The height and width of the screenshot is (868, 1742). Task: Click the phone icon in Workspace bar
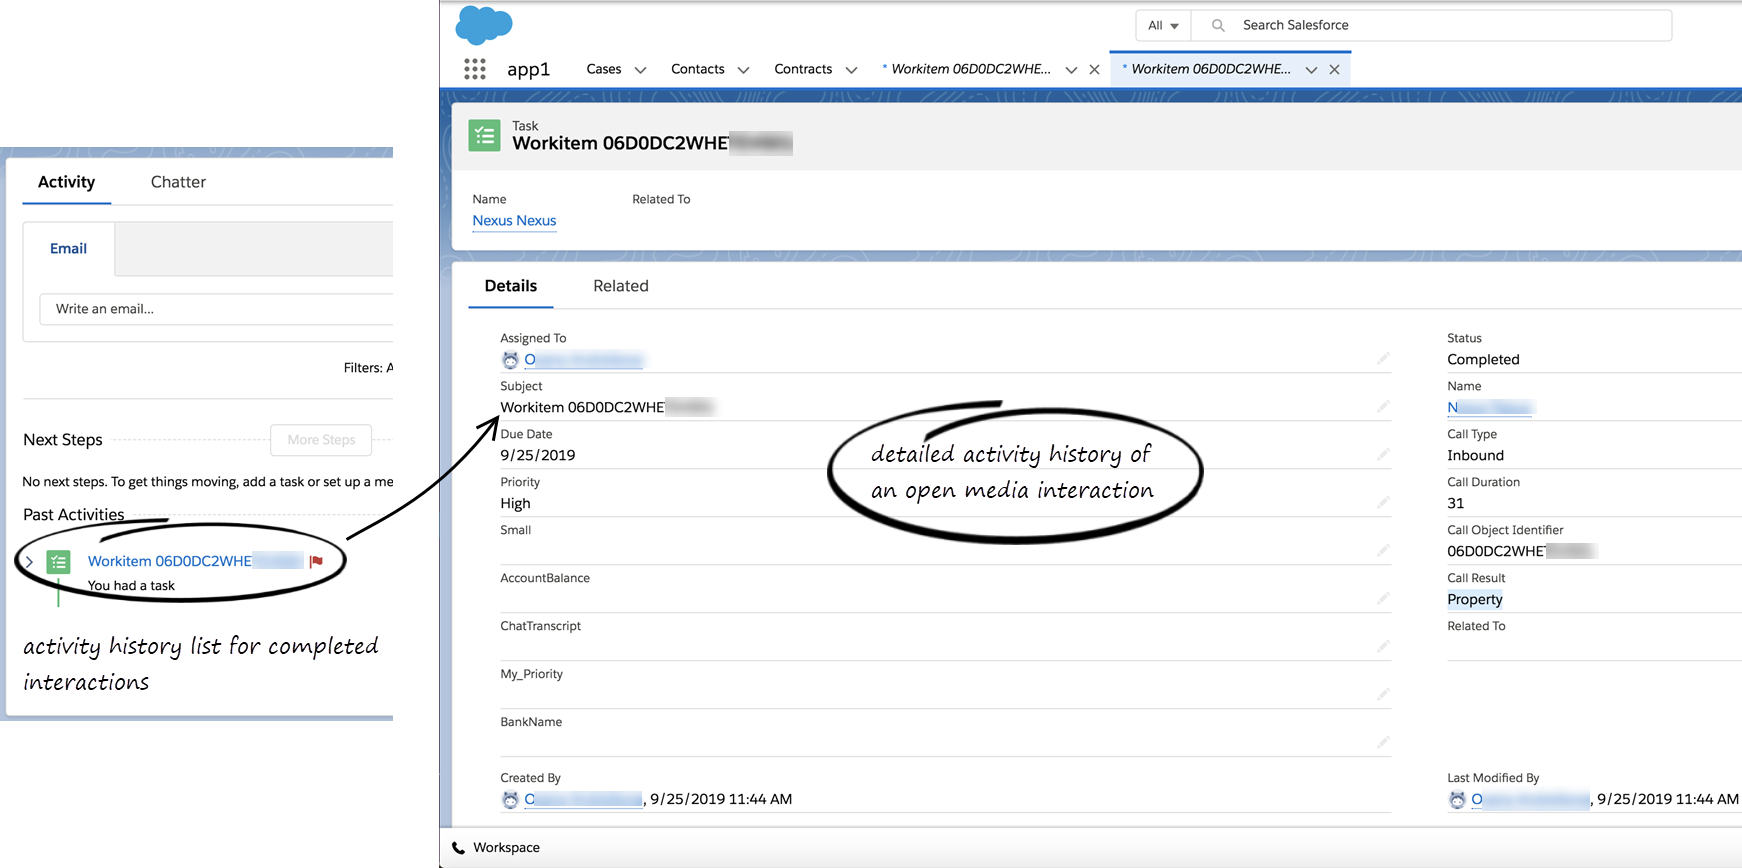coord(459,848)
